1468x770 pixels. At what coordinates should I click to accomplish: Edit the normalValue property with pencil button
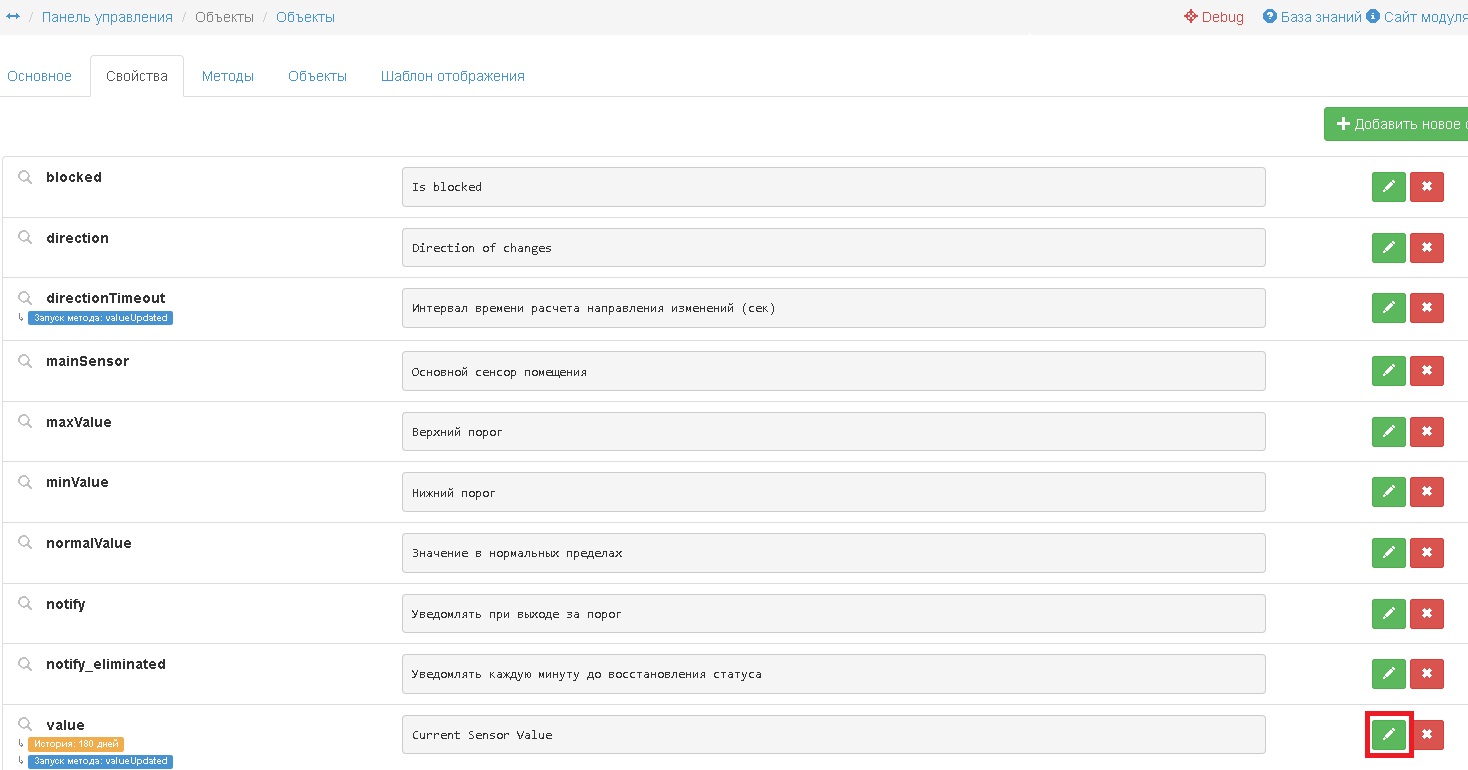coord(1388,553)
